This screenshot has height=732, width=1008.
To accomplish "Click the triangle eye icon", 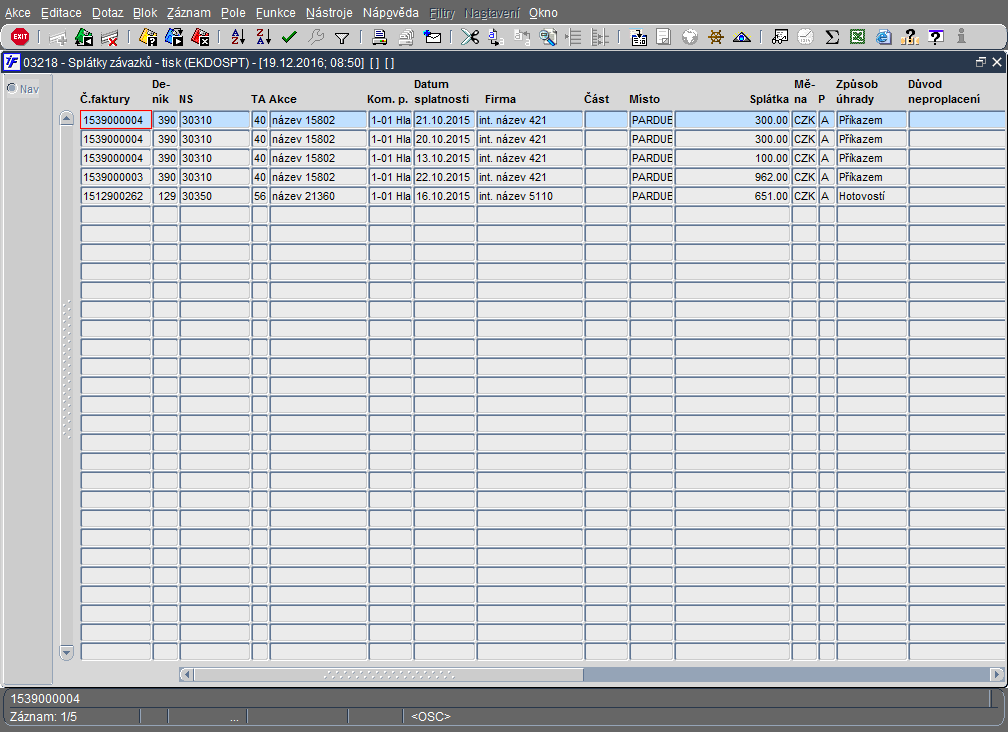I will pyautogui.click(x=742, y=37).
